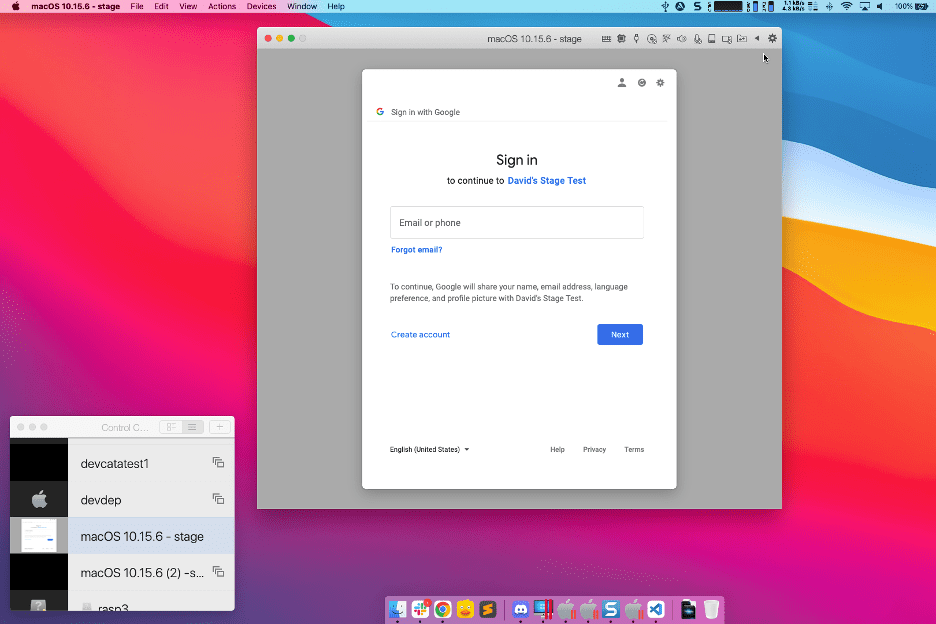Click the Bluetooth icon in menu bar

(829, 7)
